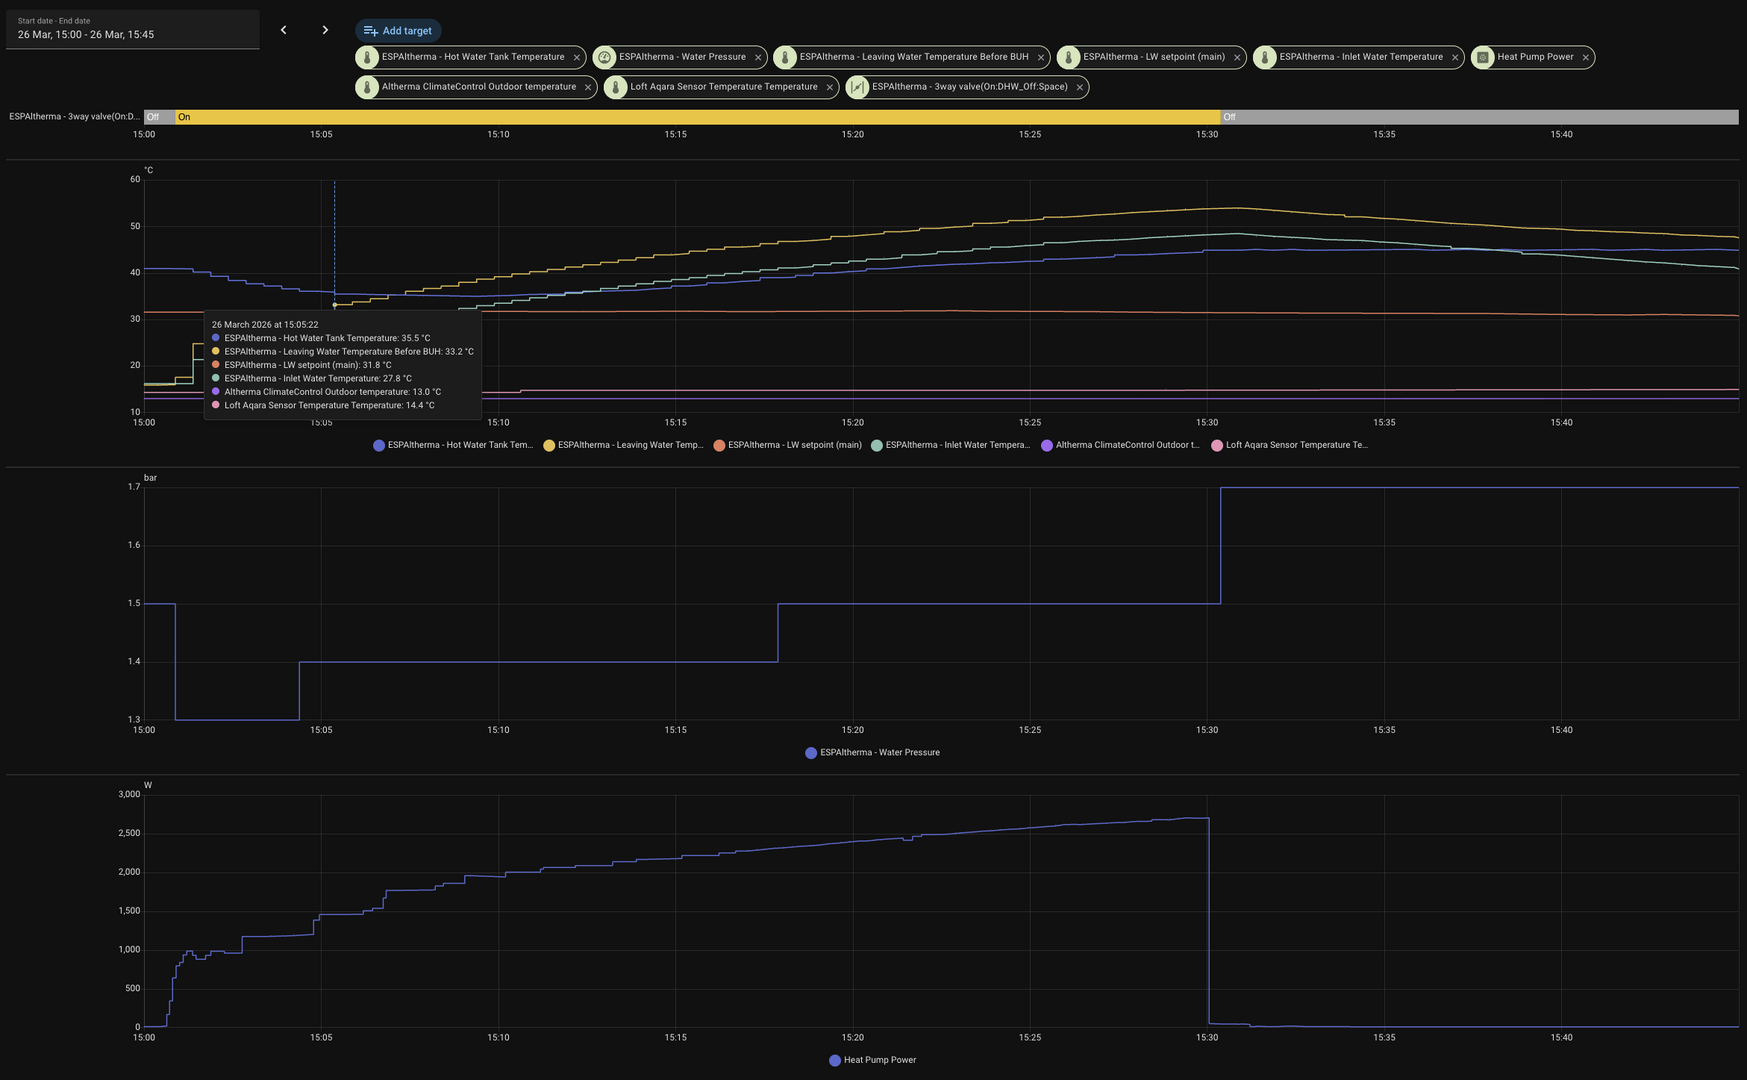Image resolution: width=1747 pixels, height=1080 pixels.
Task: Remove the Water Pressure target chip
Action: pyautogui.click(x=758, y=58)
